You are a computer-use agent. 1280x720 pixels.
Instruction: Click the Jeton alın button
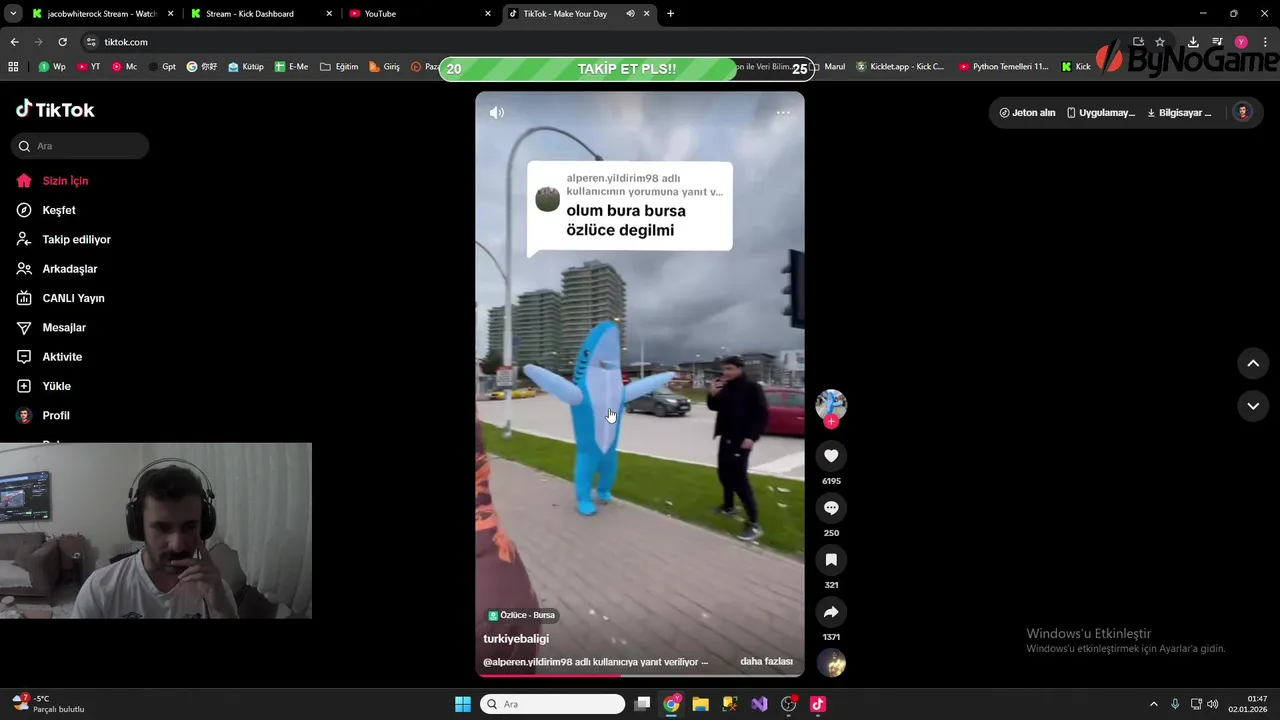(1027, 113)
